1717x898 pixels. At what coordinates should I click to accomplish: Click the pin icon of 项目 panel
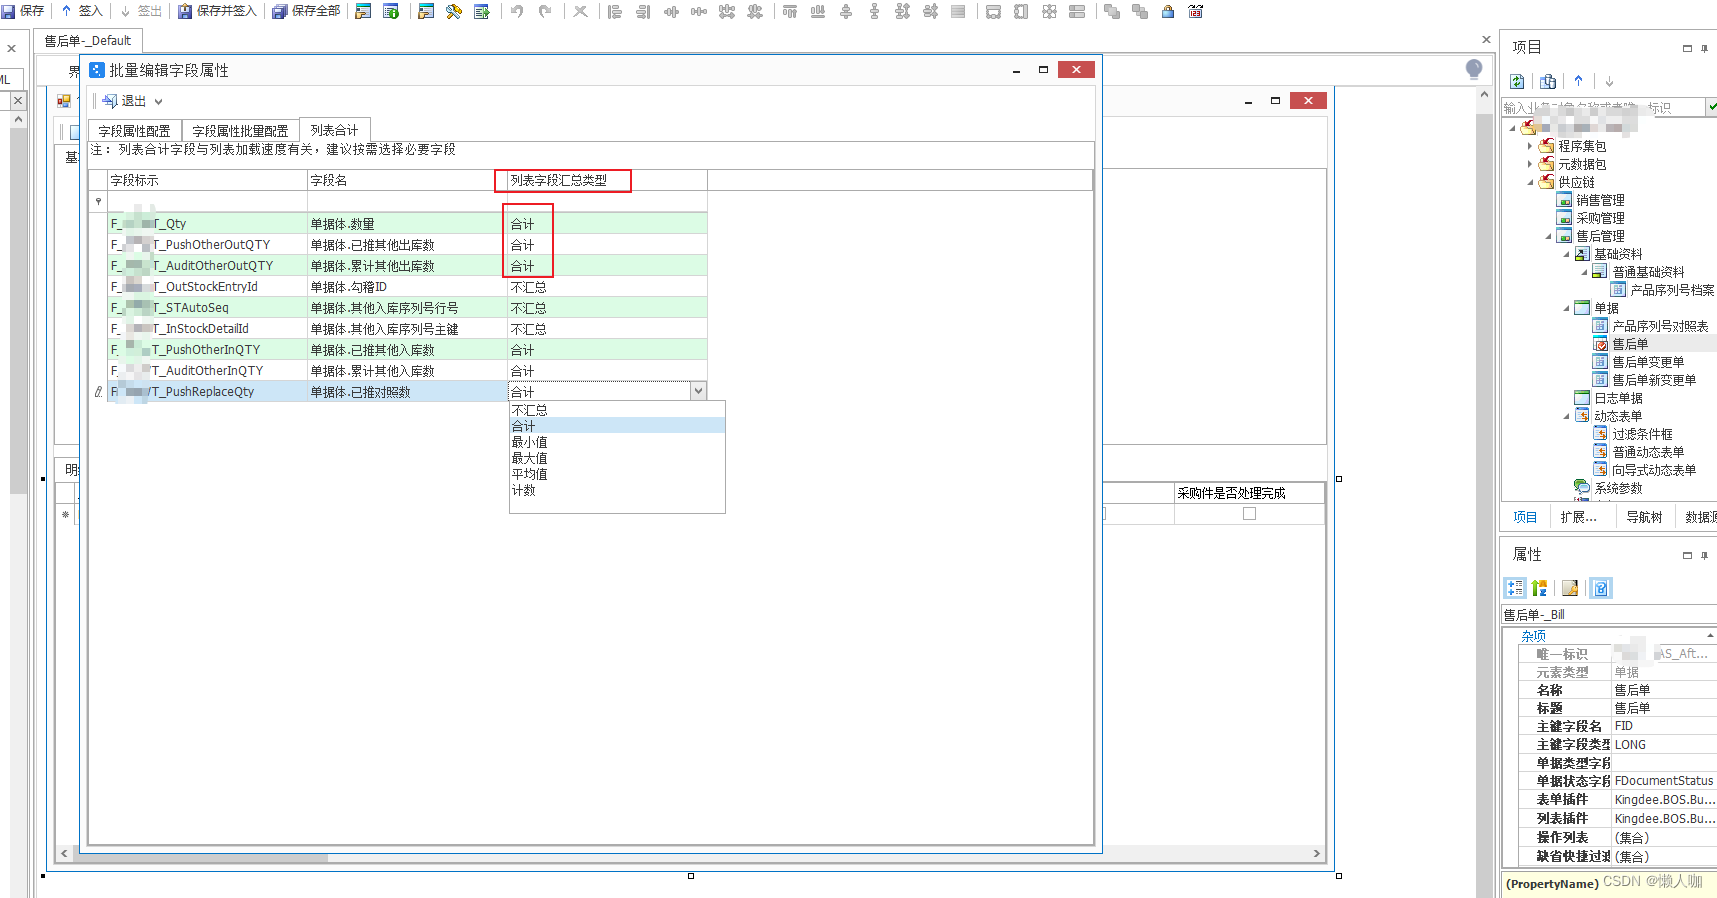pos(1705,48)
